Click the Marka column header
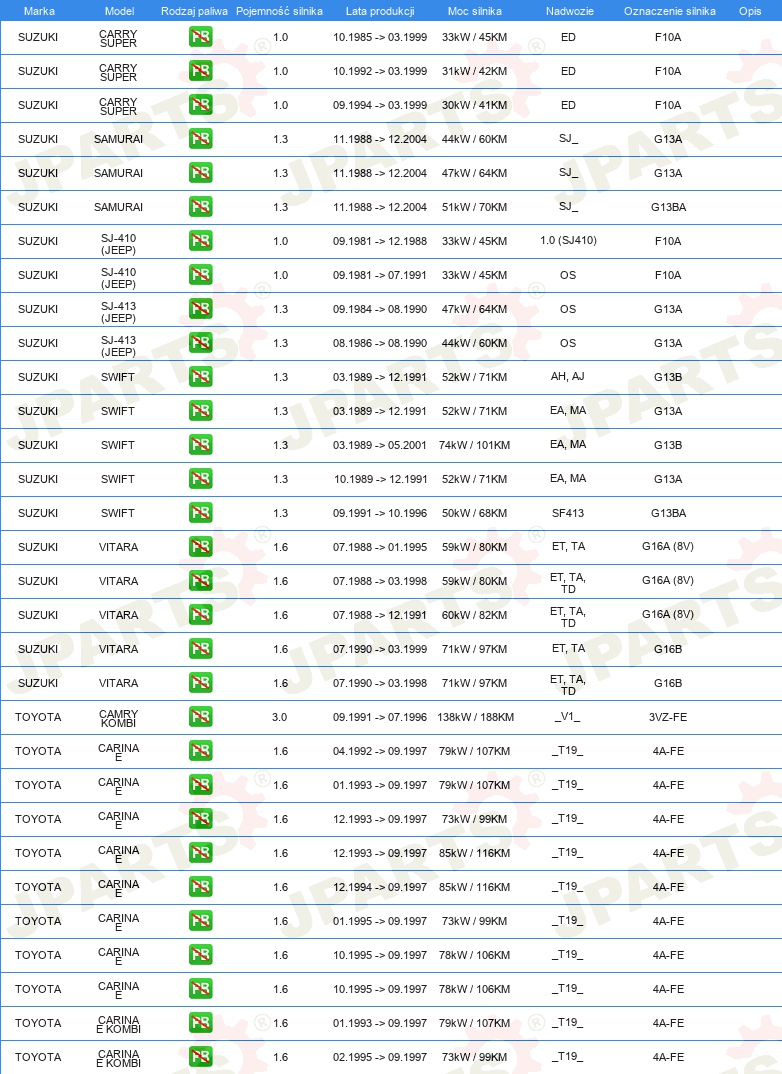The height and width of the screenshot is (1074, 782). [x=39, y=11]
